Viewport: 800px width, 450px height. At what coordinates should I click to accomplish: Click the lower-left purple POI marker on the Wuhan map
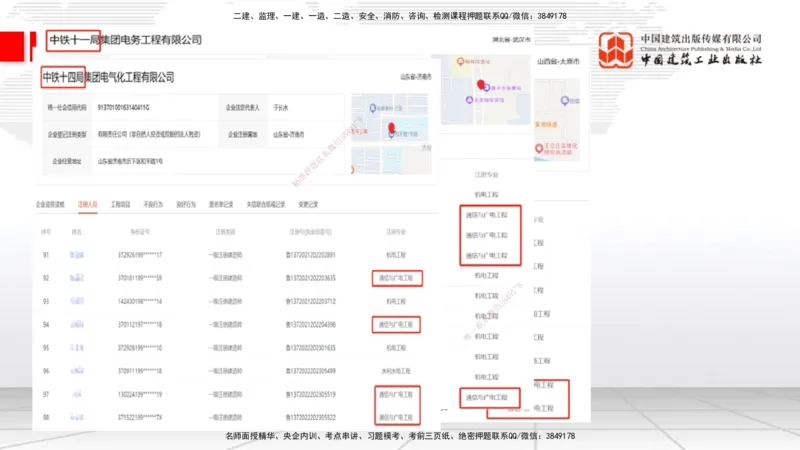pos(469,100)
